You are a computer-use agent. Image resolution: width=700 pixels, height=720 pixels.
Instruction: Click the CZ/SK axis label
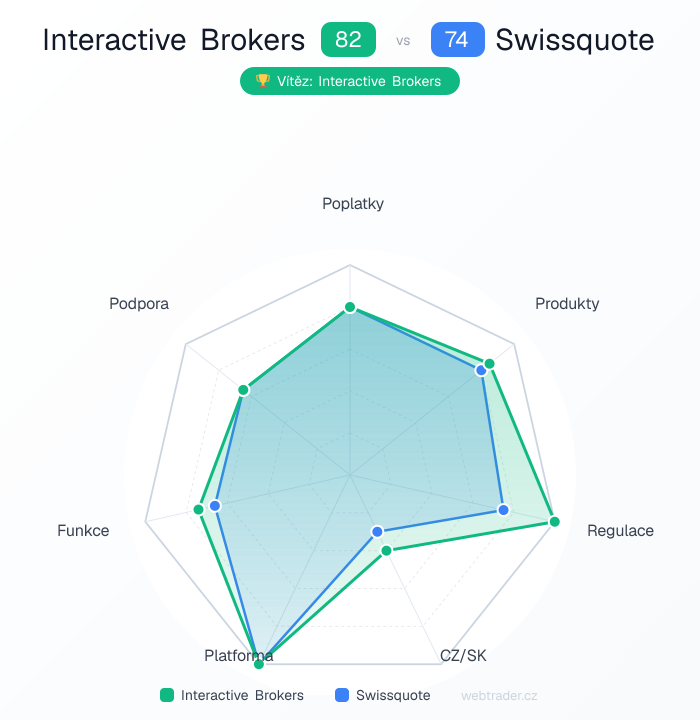463,656
